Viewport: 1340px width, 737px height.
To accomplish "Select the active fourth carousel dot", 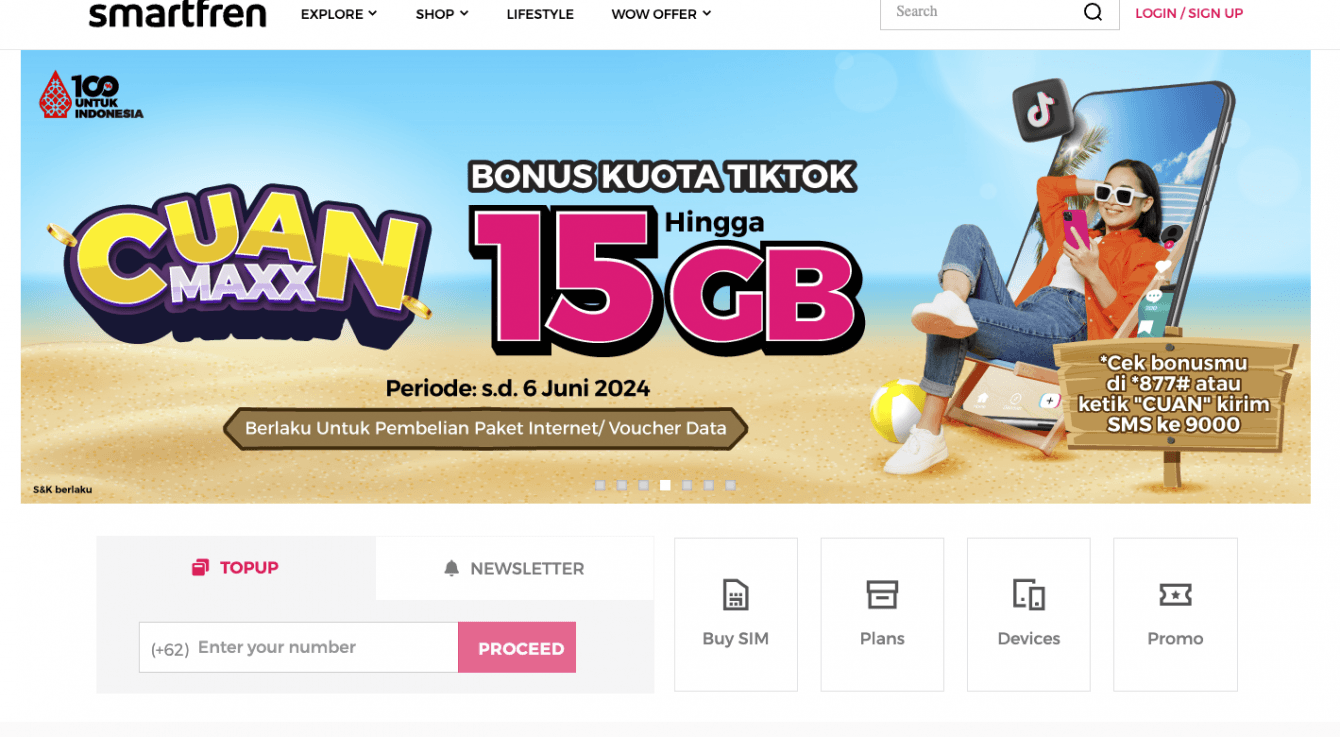I will coord(665,485).
